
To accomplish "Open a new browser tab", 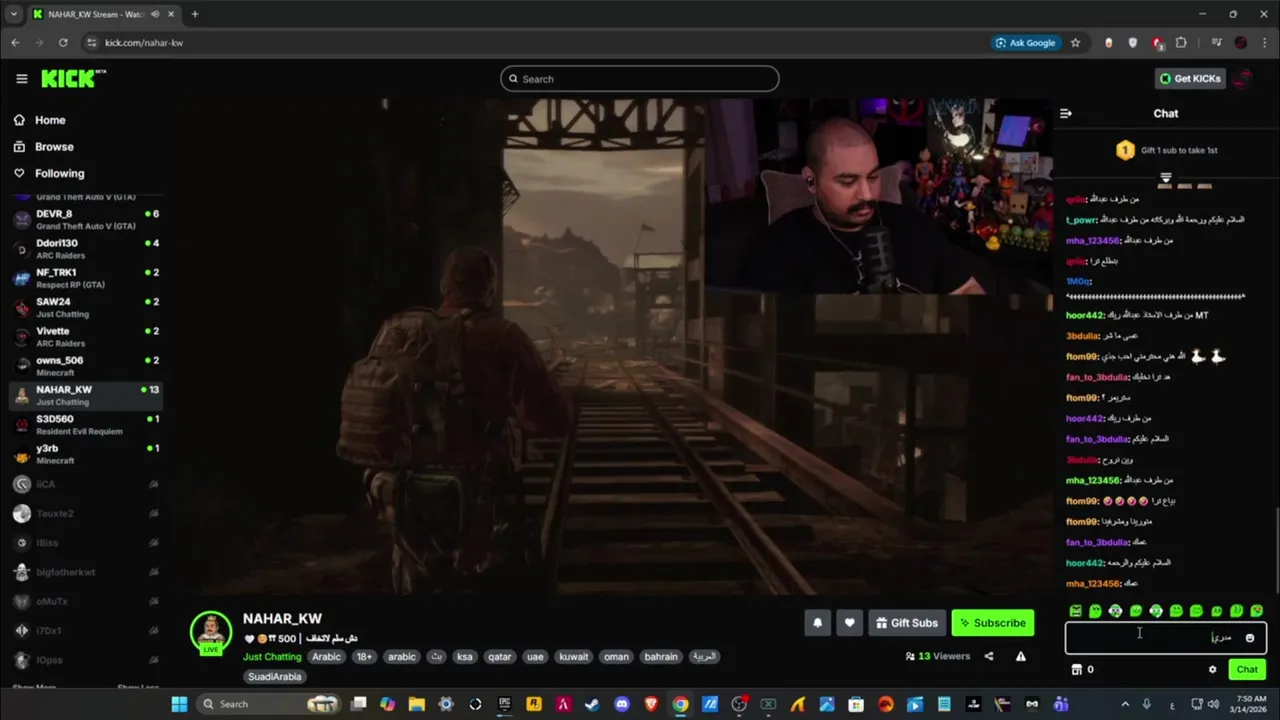I will [x=195, y=14].
